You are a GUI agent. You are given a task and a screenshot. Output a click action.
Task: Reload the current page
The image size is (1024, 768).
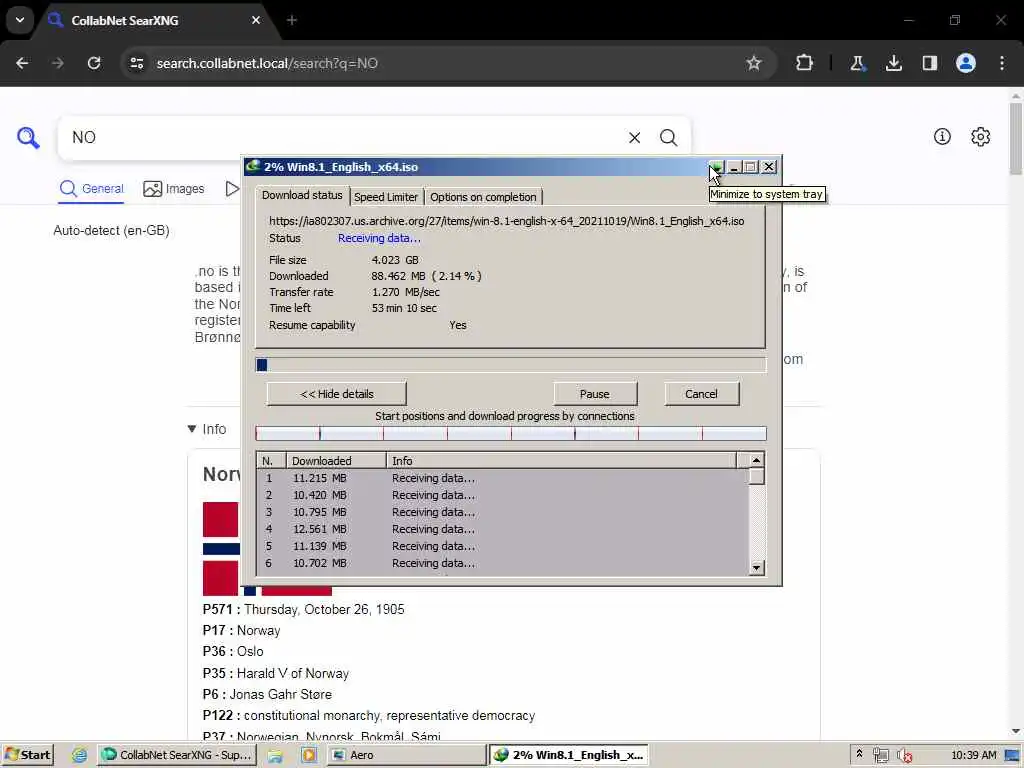click(x=94, y=63)
